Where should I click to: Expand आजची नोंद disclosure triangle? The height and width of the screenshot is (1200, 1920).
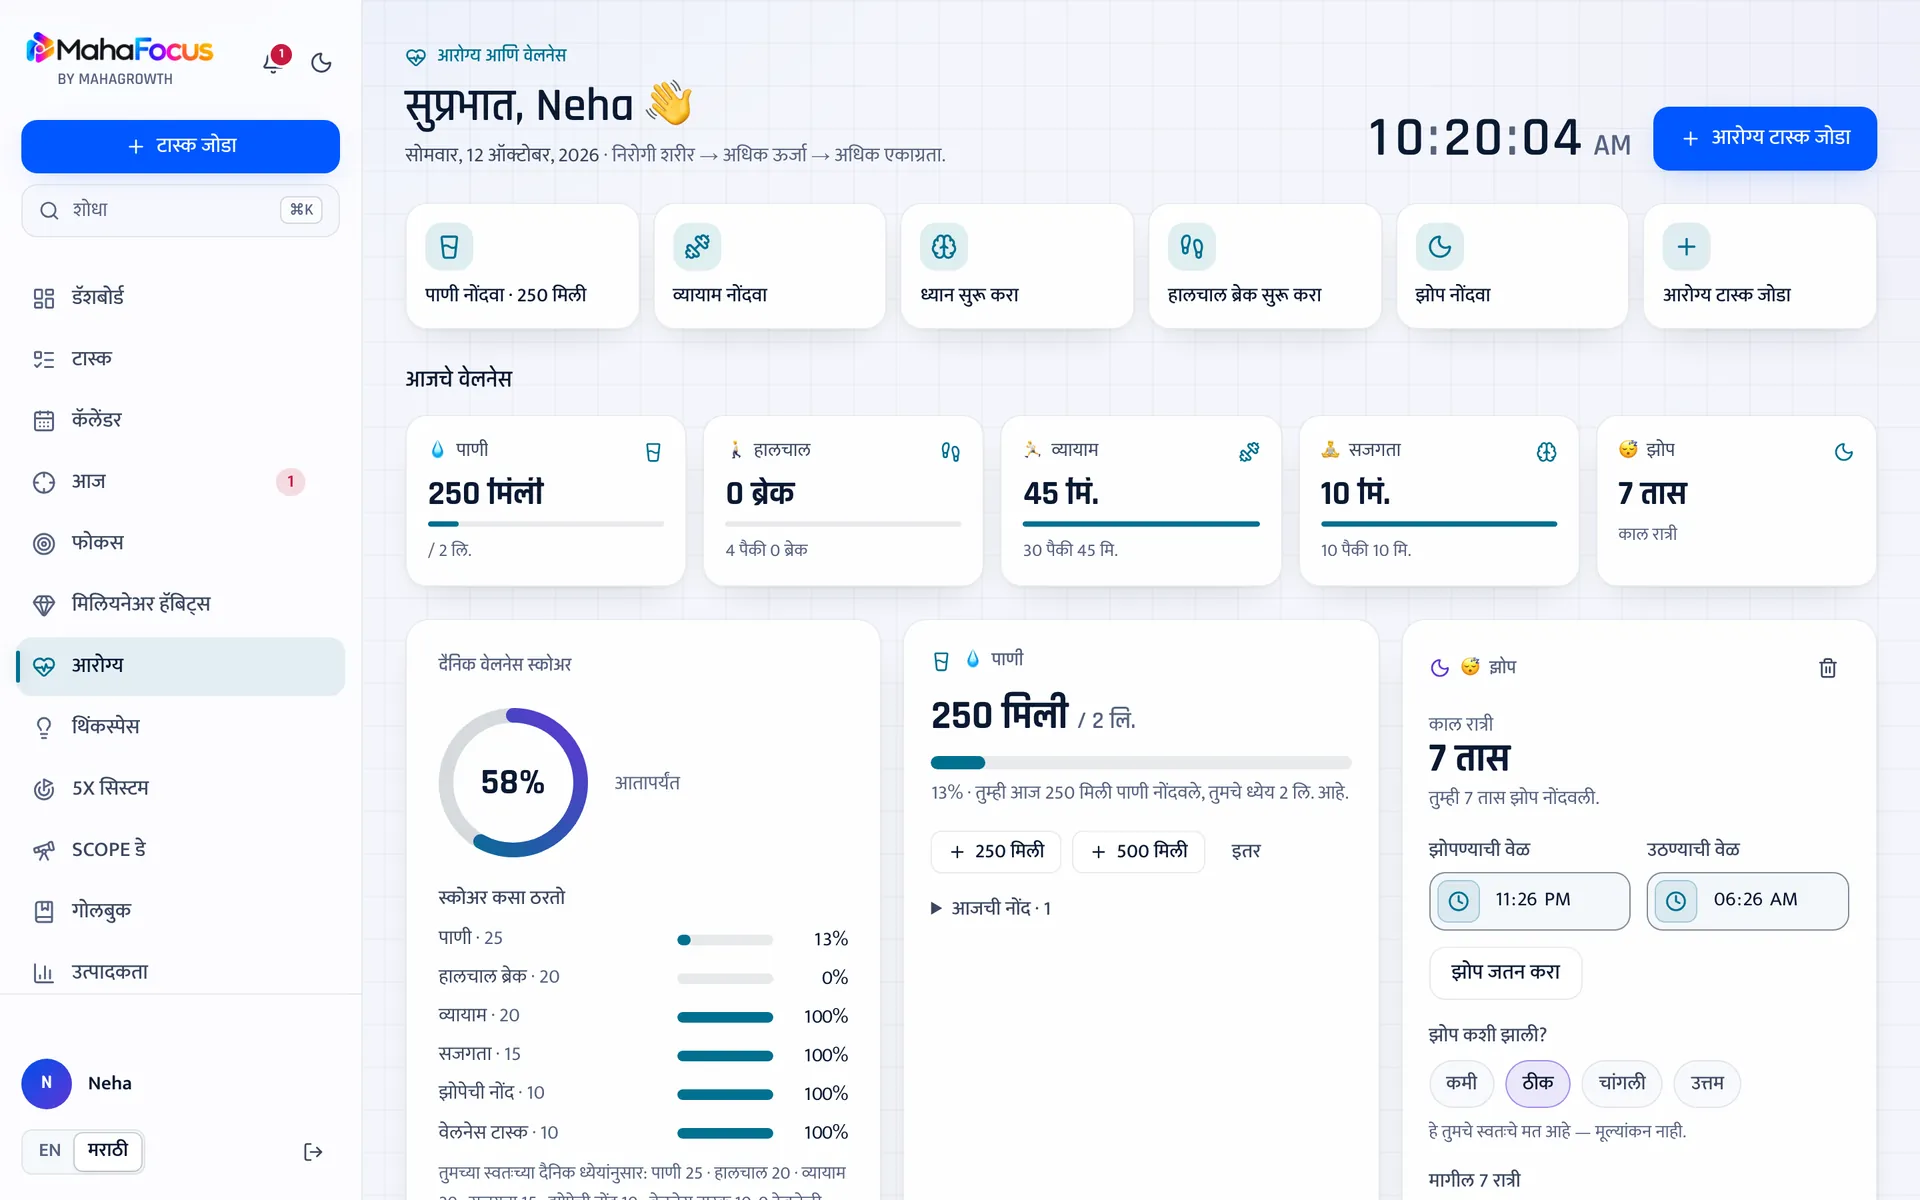coord(936,908)
